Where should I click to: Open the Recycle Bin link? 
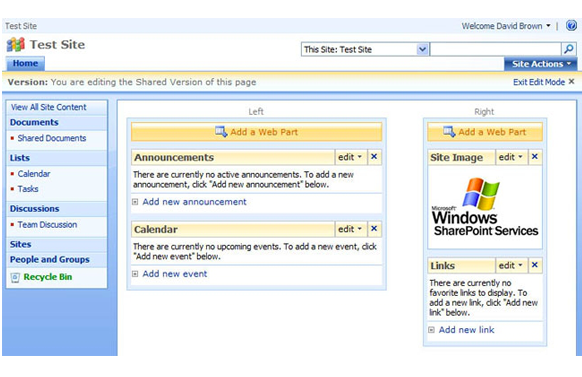[48, 277]
